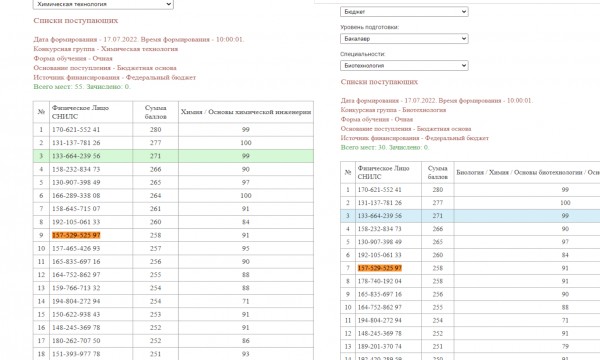This screenshot has height=360, width=600.
Task: Select row 170-621-552 41 in left table
Action: pyautogui.click(x=173, y=130)
